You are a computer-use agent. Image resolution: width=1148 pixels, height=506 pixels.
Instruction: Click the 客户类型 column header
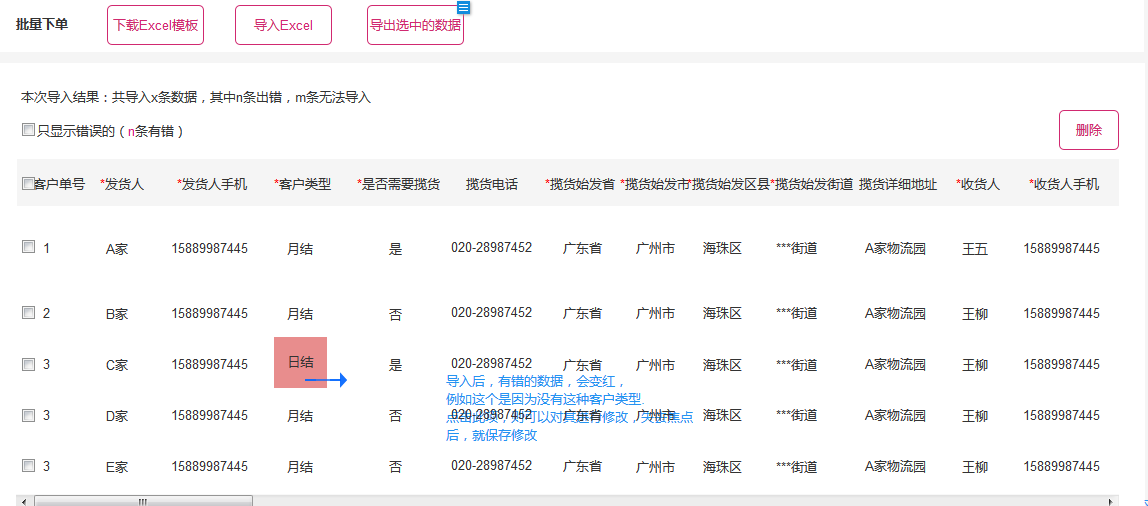coord(302,184)
